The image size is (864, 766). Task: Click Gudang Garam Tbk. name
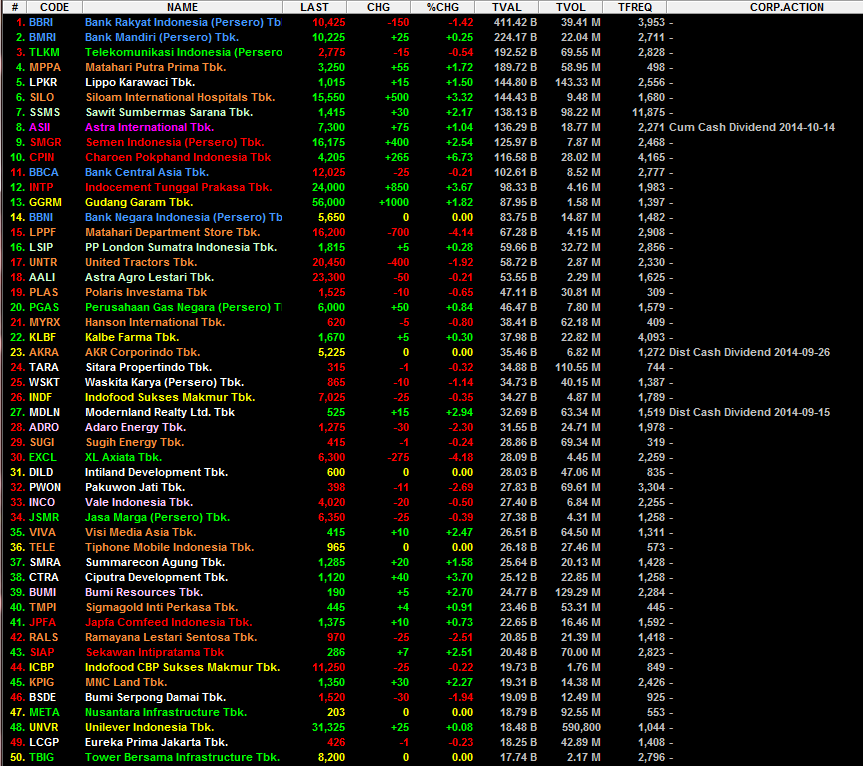tap(139, 202)
